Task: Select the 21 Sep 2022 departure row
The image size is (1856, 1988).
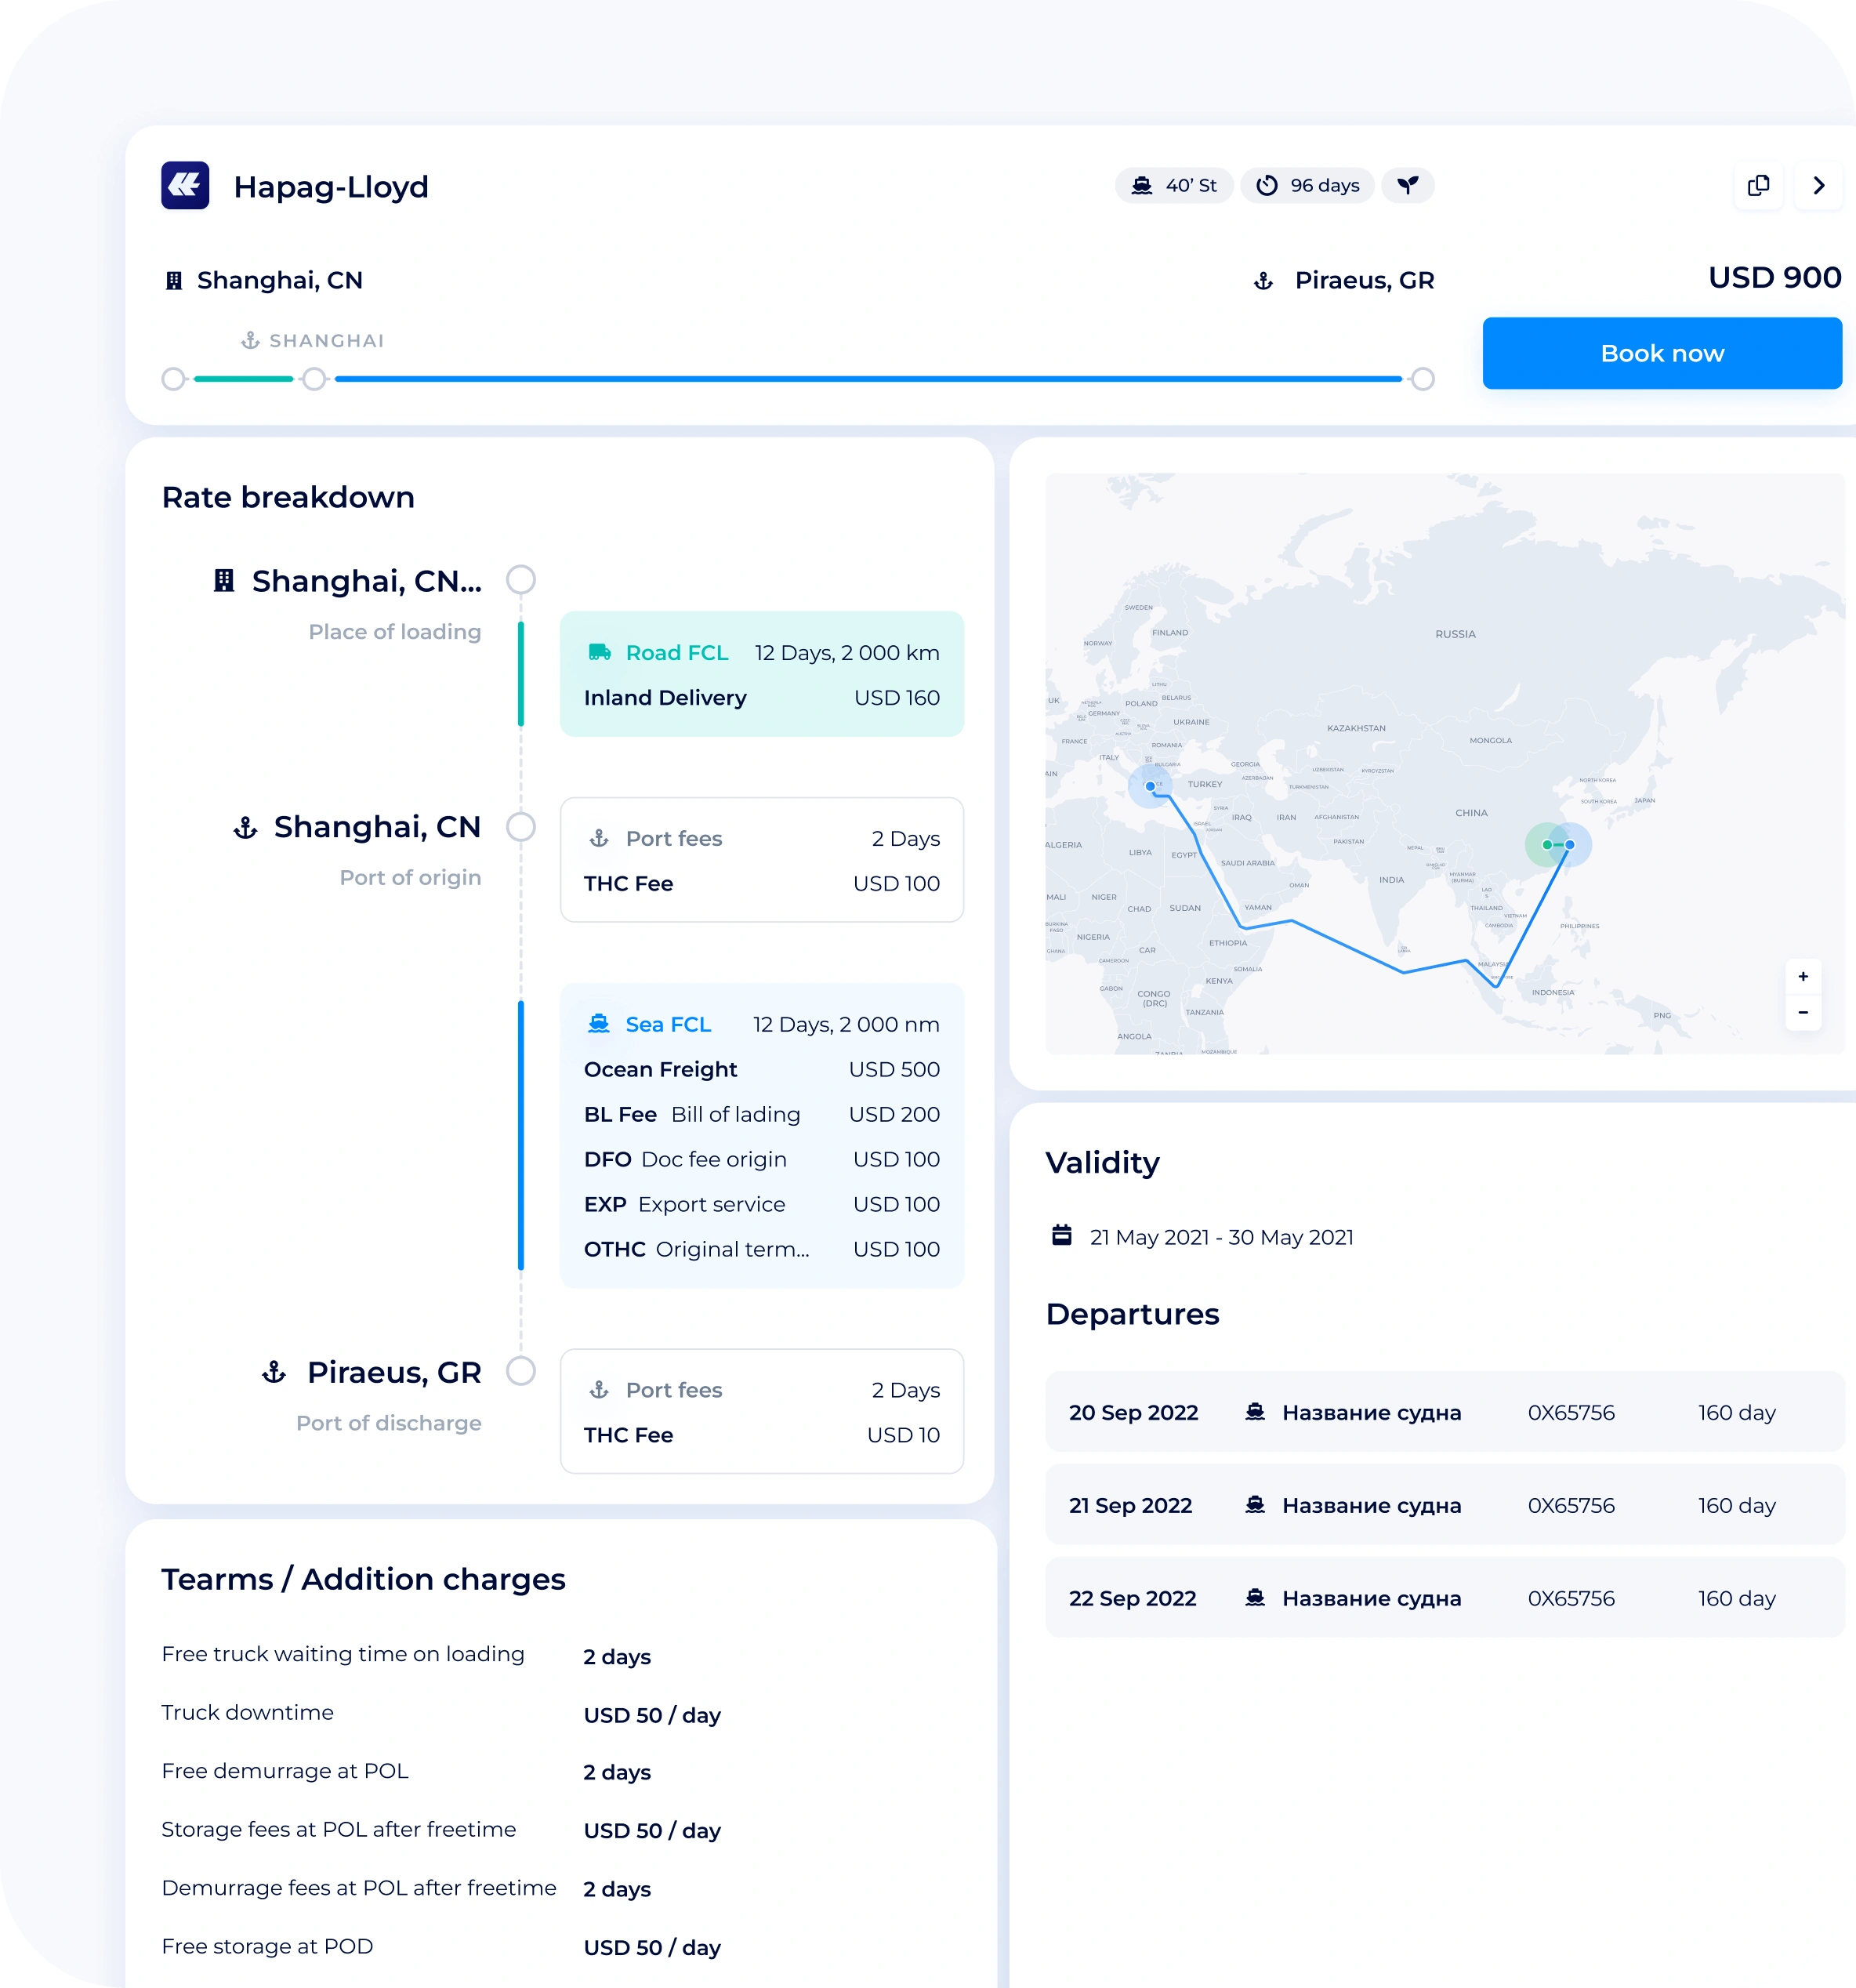Action: coord(1445,1505)
